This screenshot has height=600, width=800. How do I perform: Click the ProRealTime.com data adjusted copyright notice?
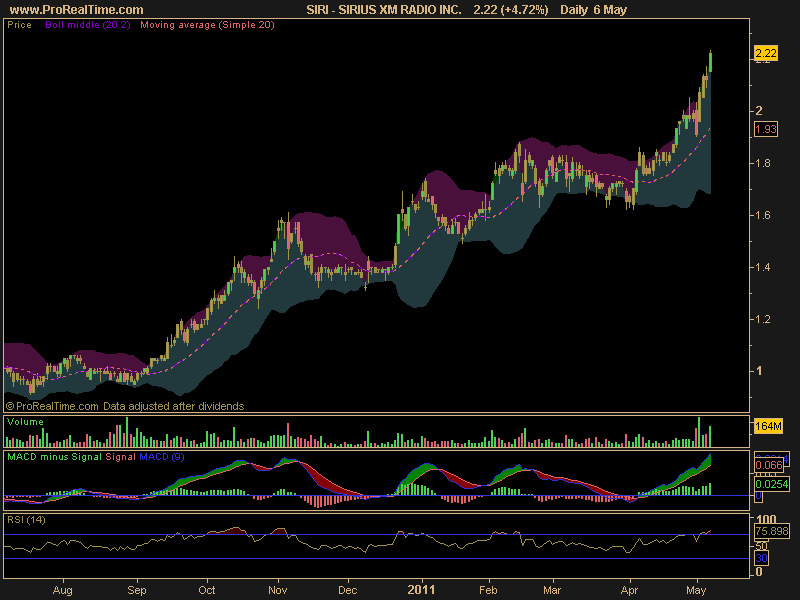coord(125,406)
